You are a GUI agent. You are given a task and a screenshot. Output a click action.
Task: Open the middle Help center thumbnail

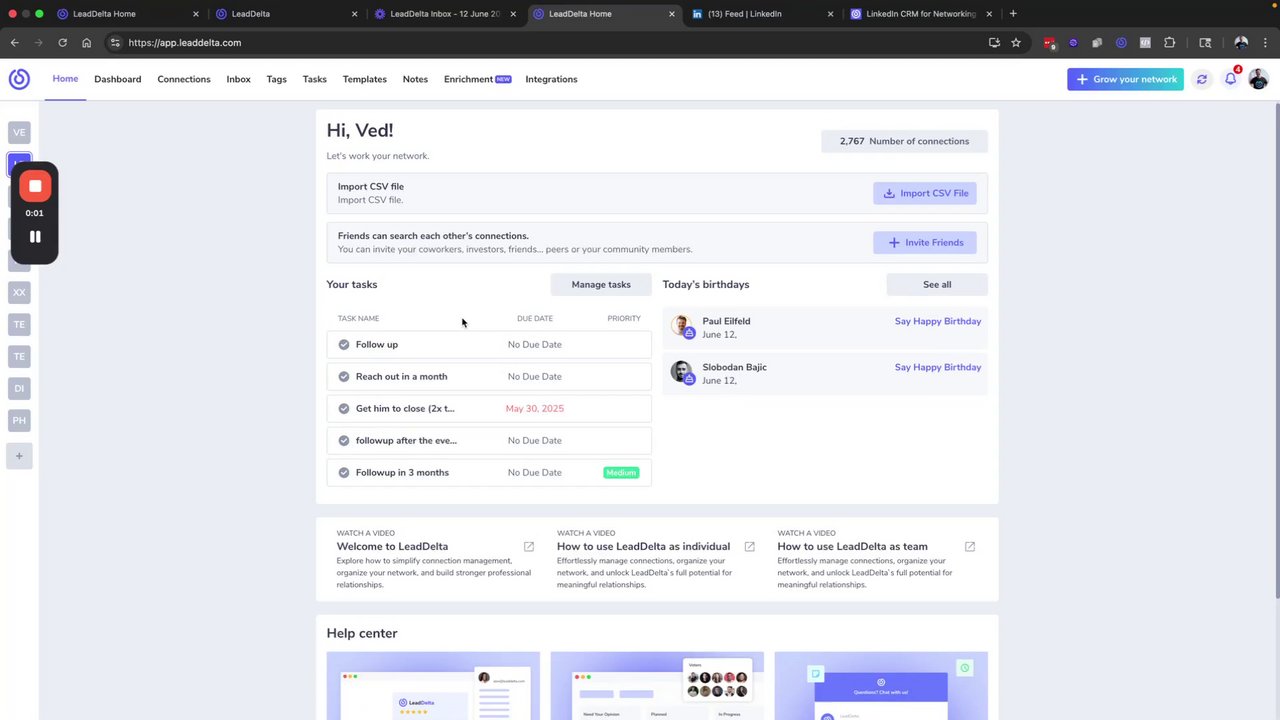tap(657, 686)
